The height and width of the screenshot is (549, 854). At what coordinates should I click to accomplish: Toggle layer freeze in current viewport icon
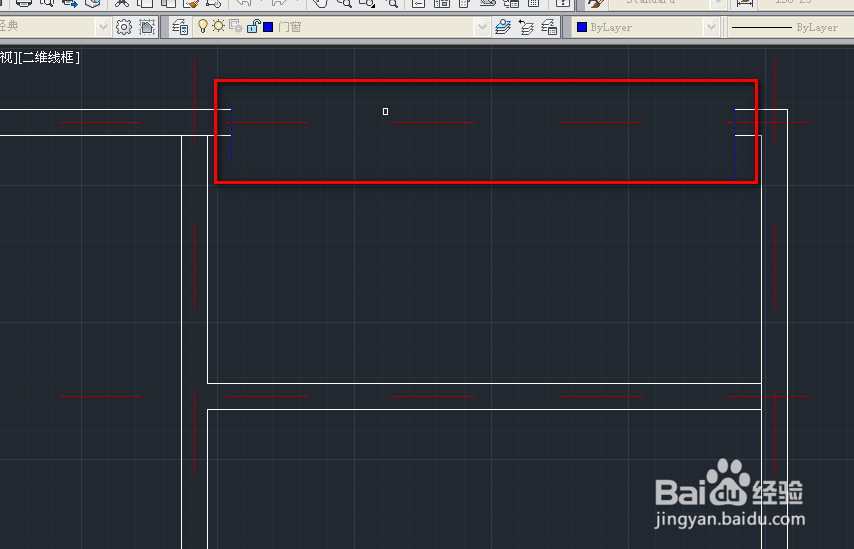coord(236,27)
